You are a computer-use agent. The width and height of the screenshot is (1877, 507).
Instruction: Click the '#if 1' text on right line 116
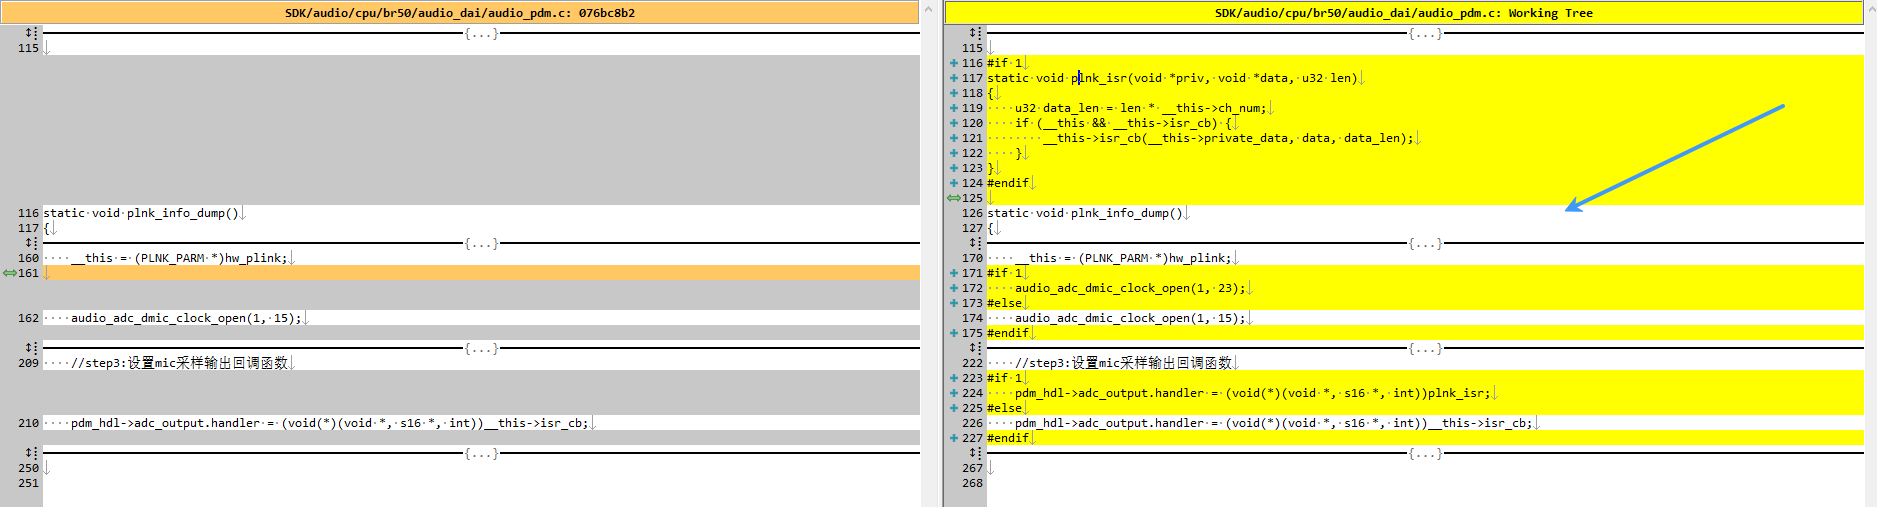(1004, 63)
